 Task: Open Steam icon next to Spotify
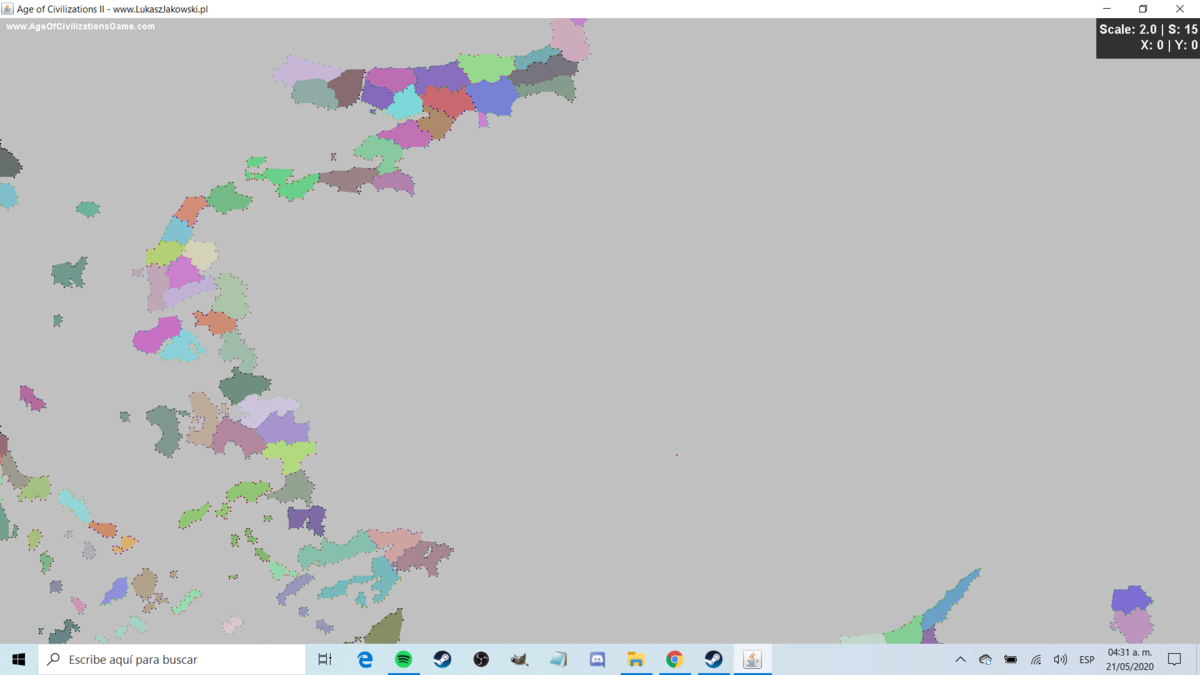click(442, 659)
